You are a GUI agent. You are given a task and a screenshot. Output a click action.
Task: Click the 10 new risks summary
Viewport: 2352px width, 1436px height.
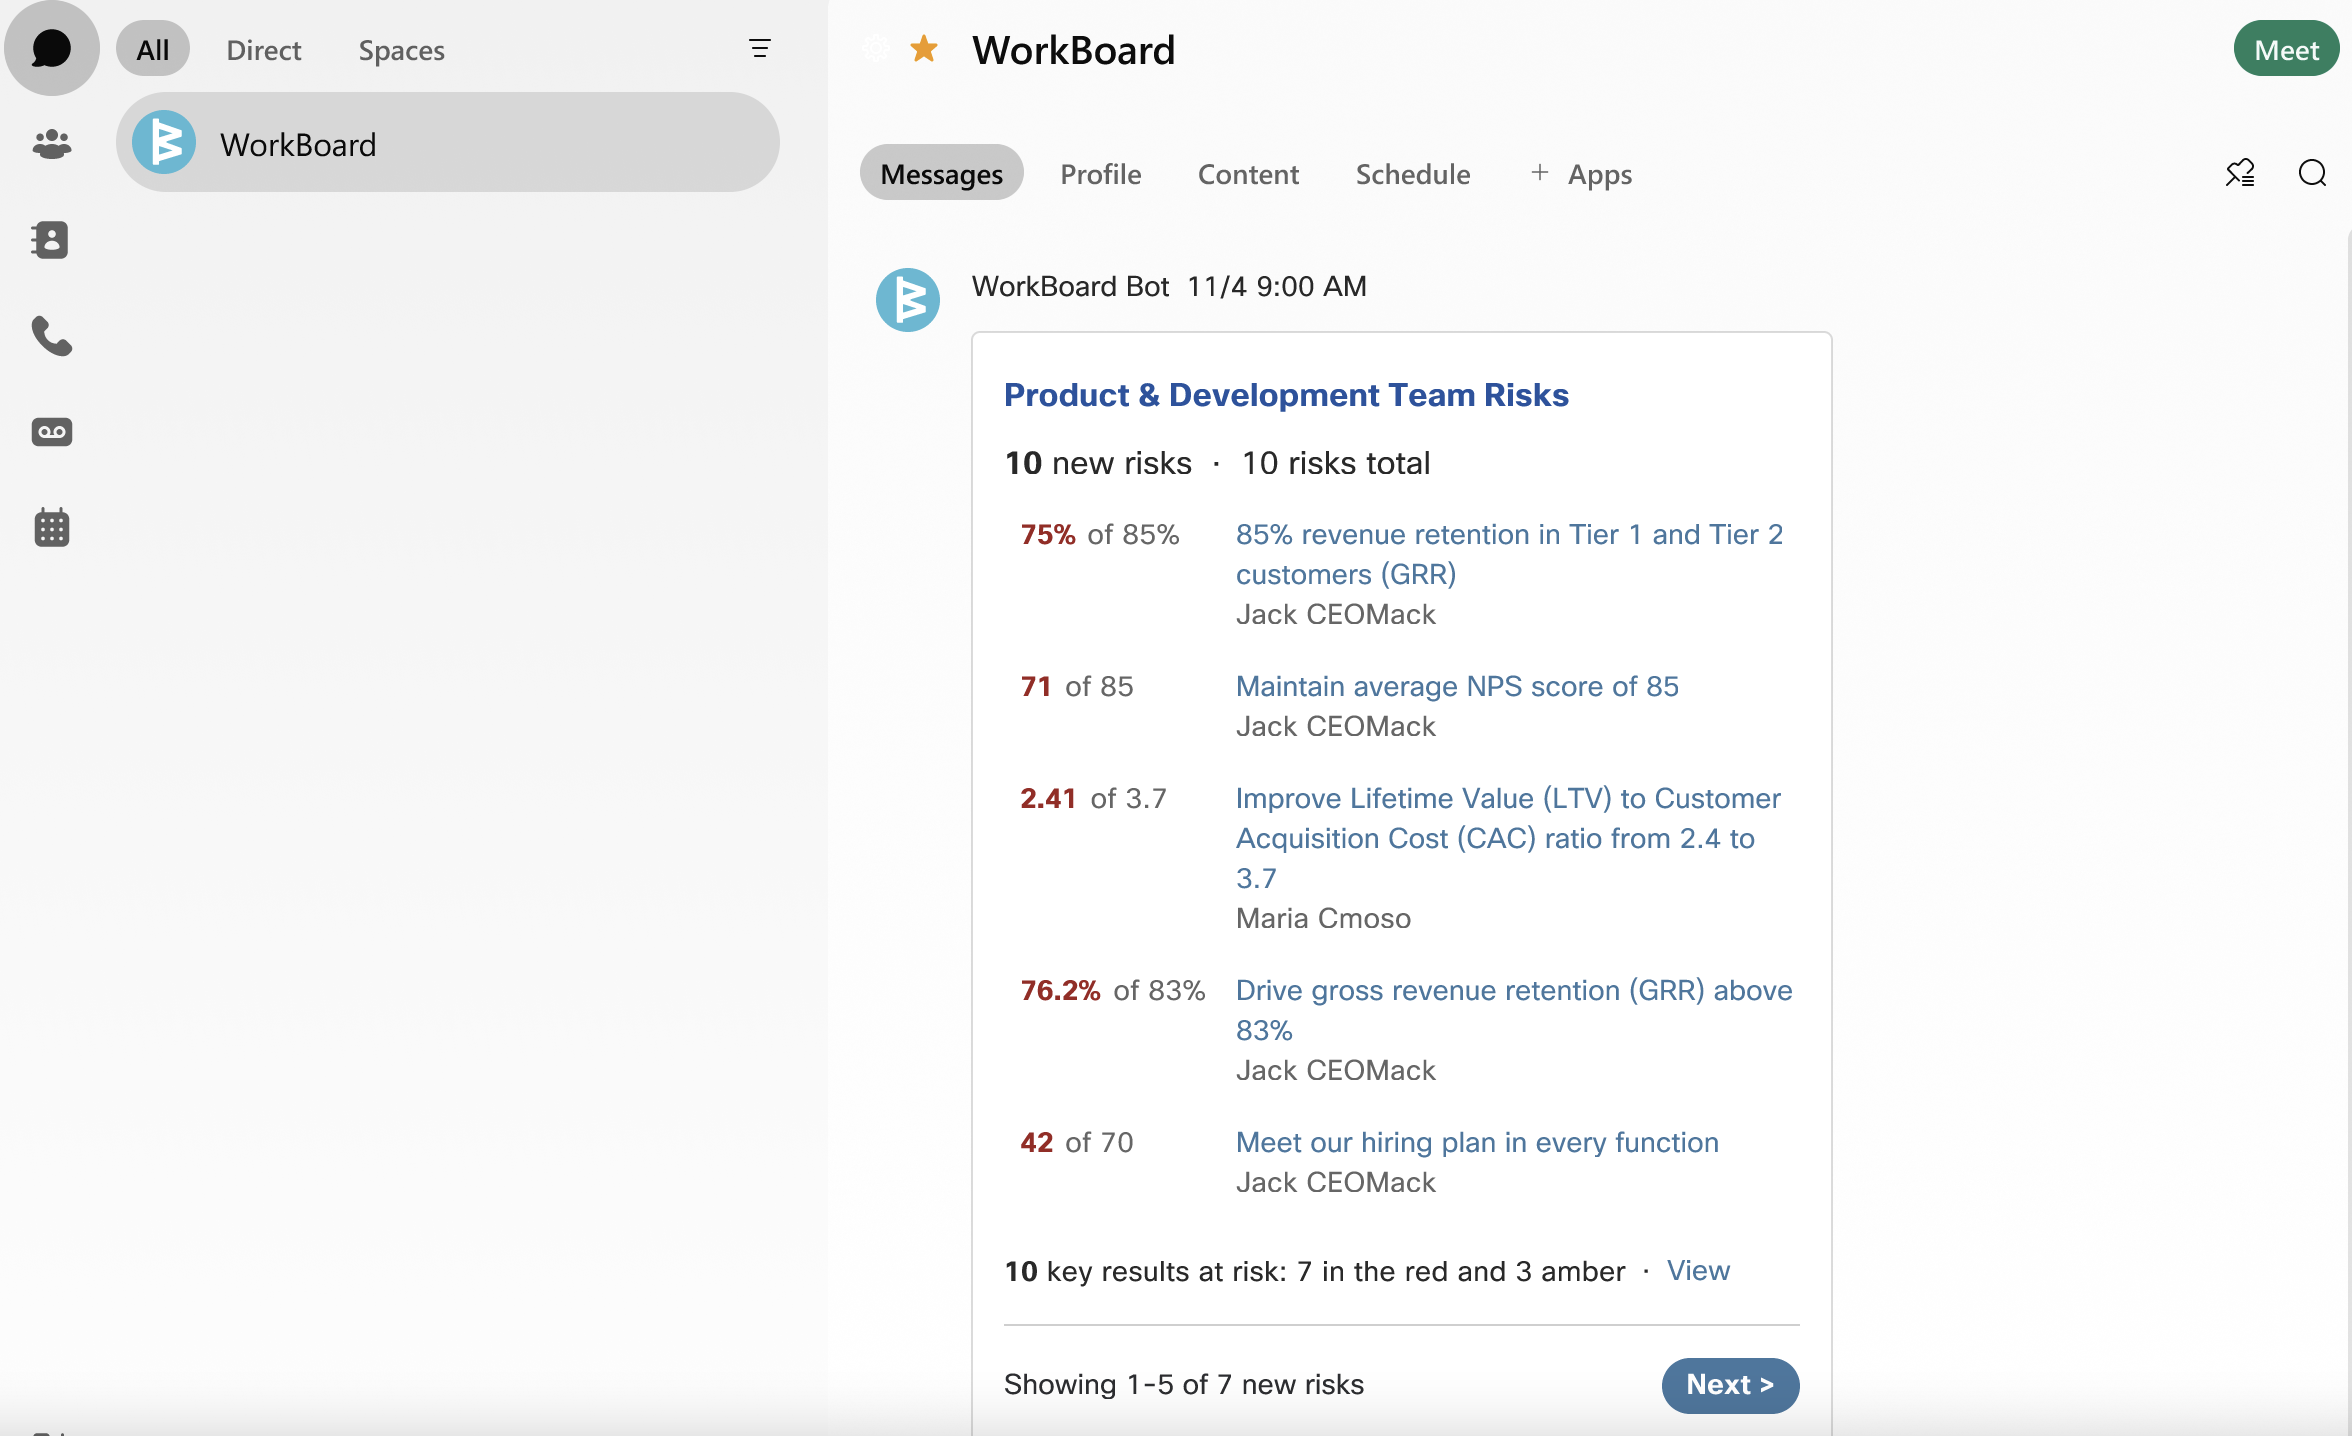1098,463
